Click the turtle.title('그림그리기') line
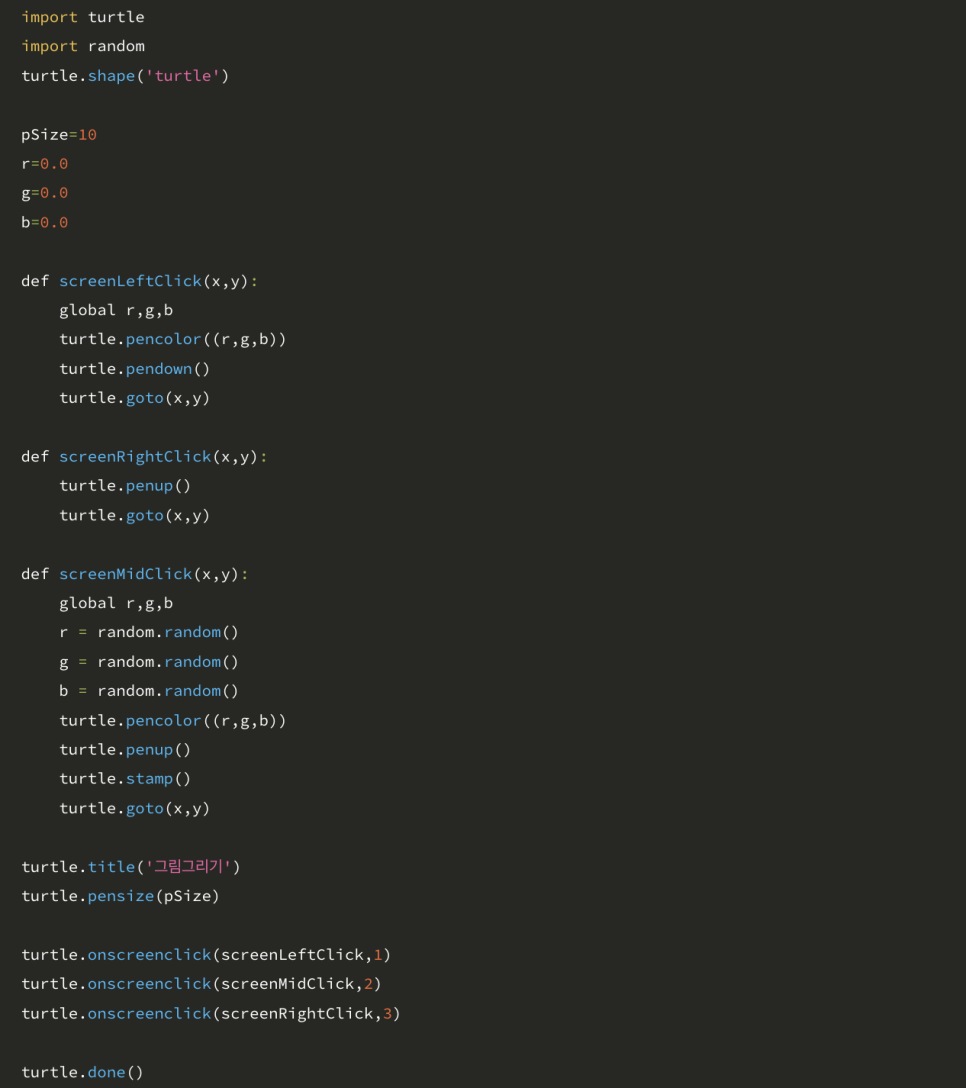966x1088 pixels. (x=130, y=867)
